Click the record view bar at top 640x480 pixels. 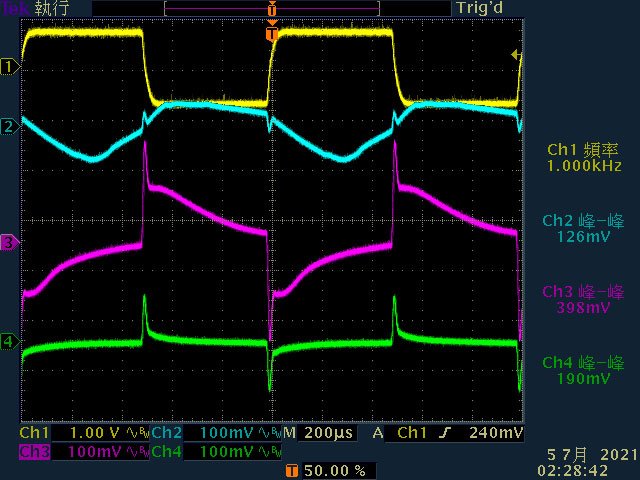pos(272,9)
